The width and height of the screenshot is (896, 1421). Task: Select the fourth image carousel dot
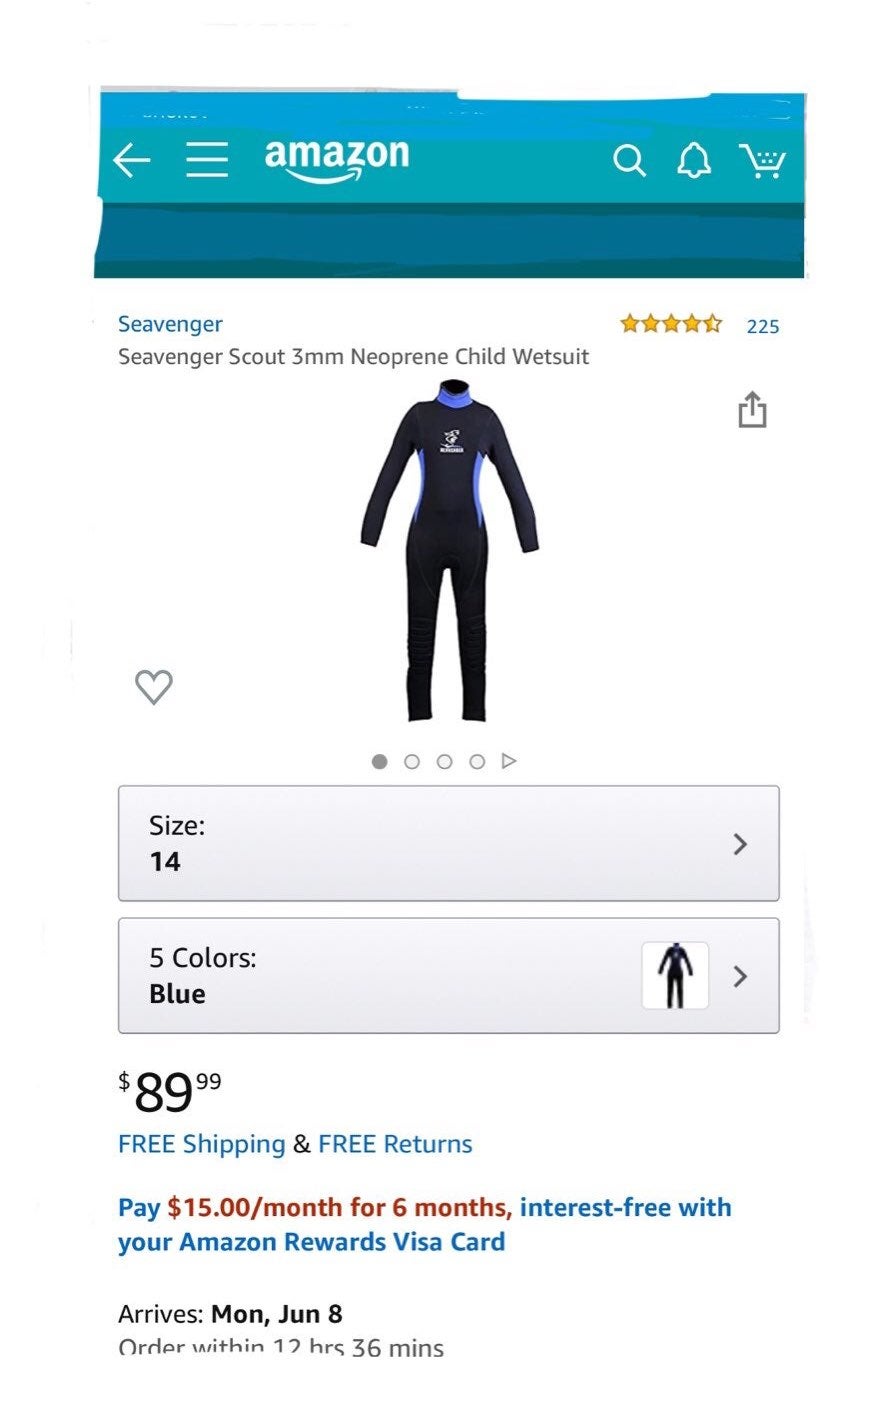[477, 761]
